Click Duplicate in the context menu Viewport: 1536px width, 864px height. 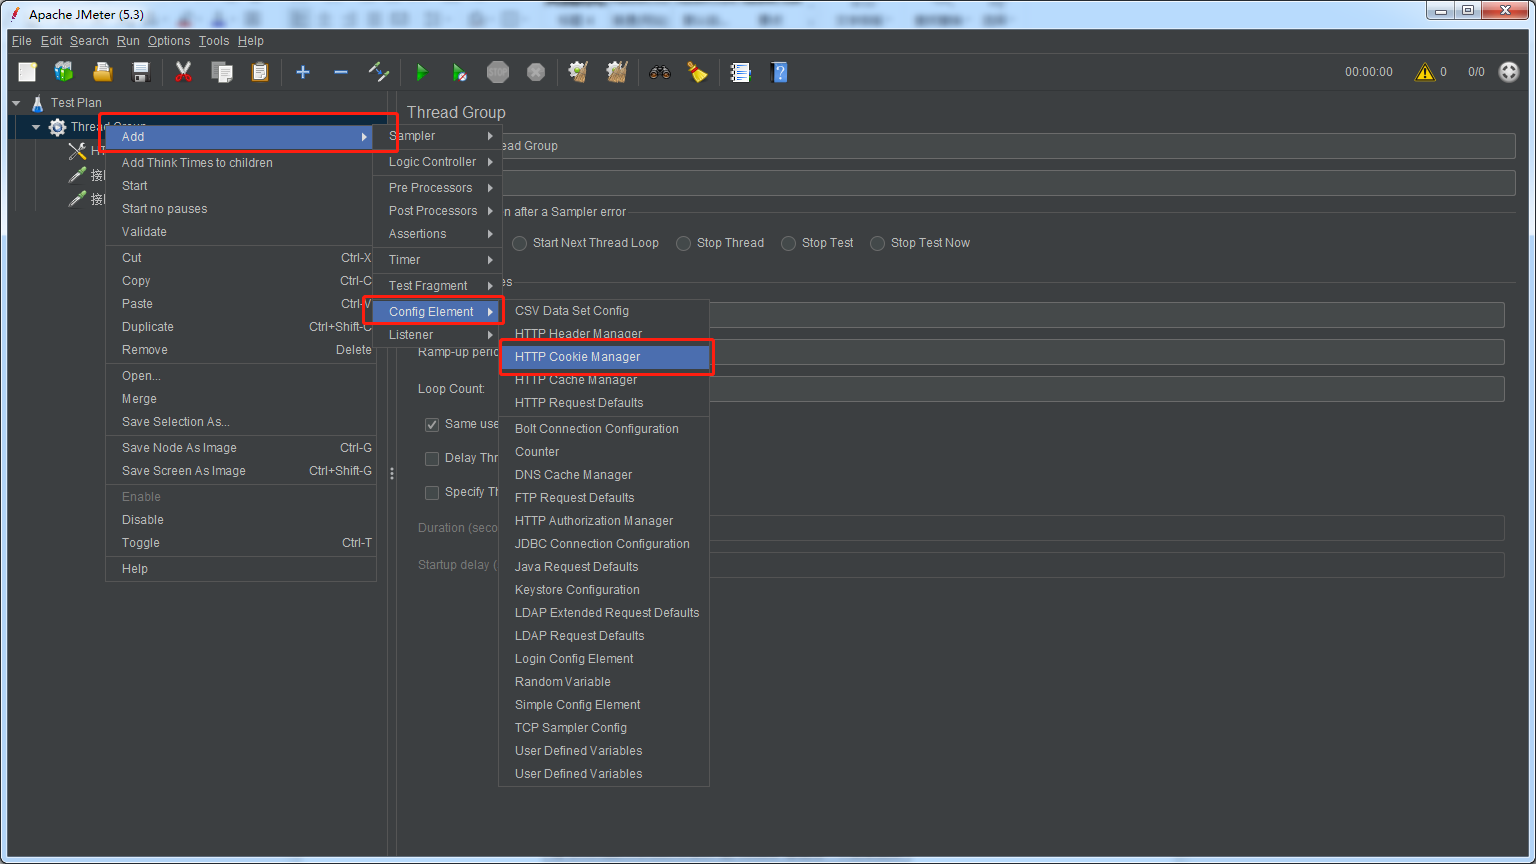147,326
